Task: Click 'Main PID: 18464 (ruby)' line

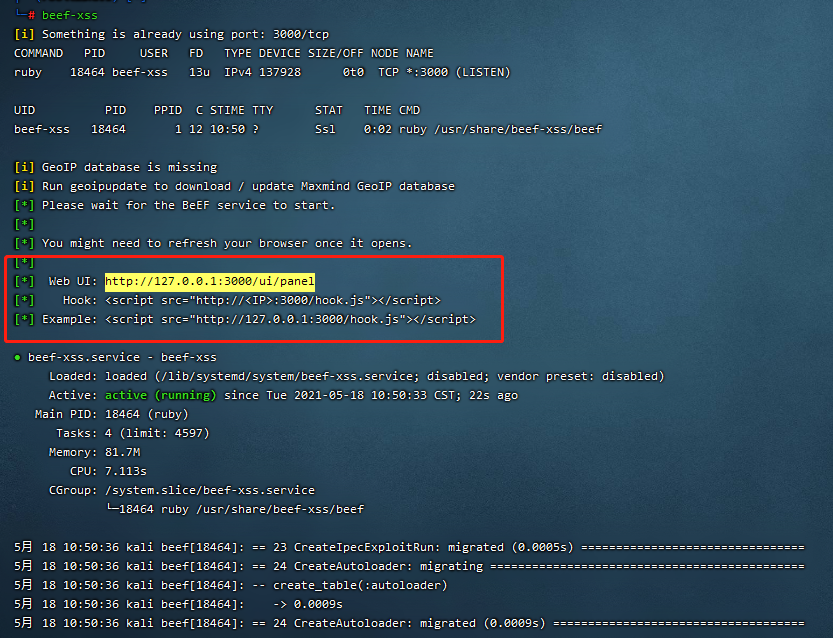Action: click(x=112, y=414)
